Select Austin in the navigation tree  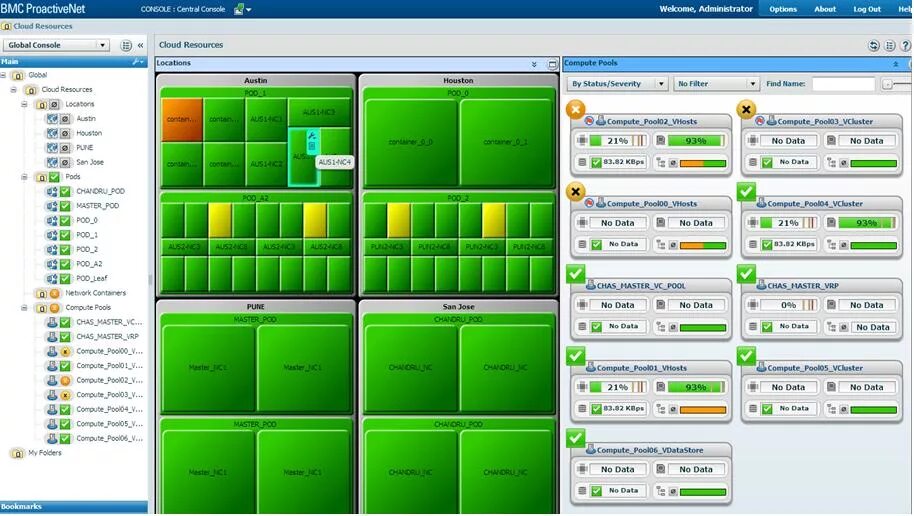pyautogui.click(x=86, y=118)
